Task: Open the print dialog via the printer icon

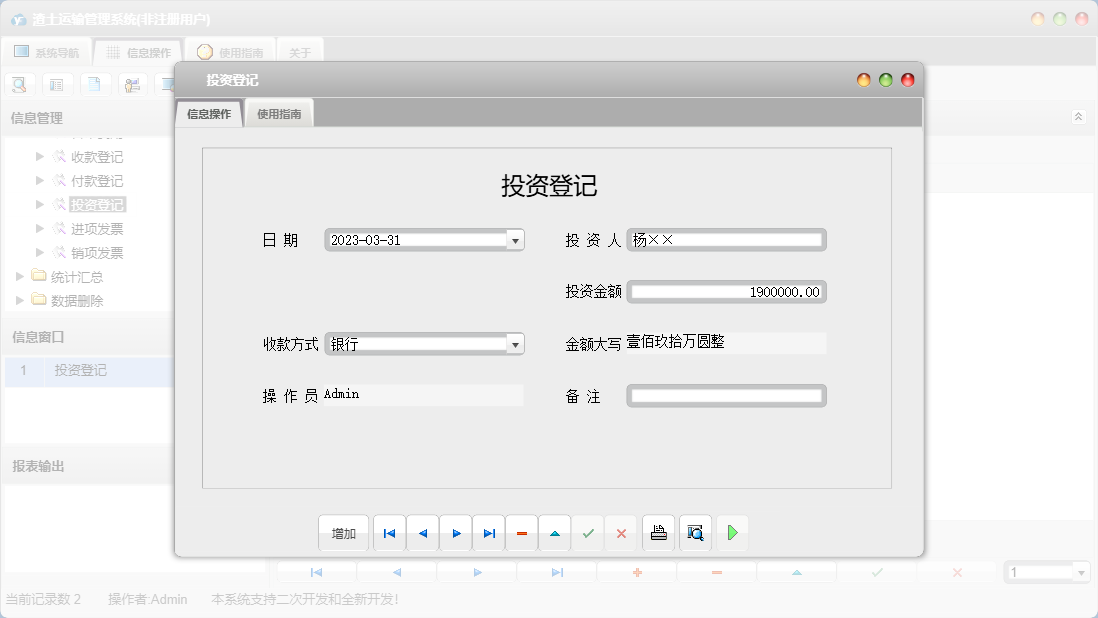Action: pyautogui.click(x=657, y=532)
